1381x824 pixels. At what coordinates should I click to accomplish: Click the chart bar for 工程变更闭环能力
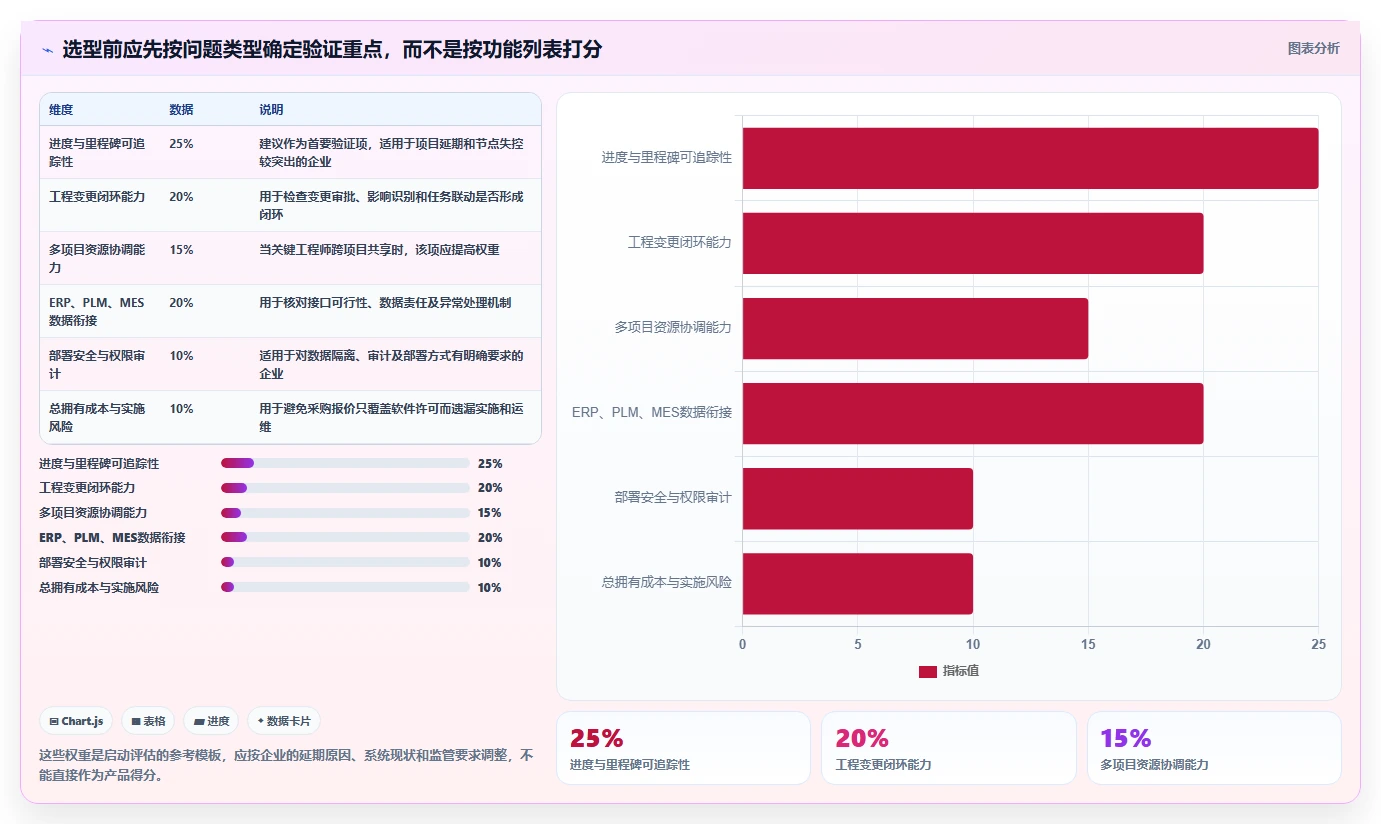(972, 243)
